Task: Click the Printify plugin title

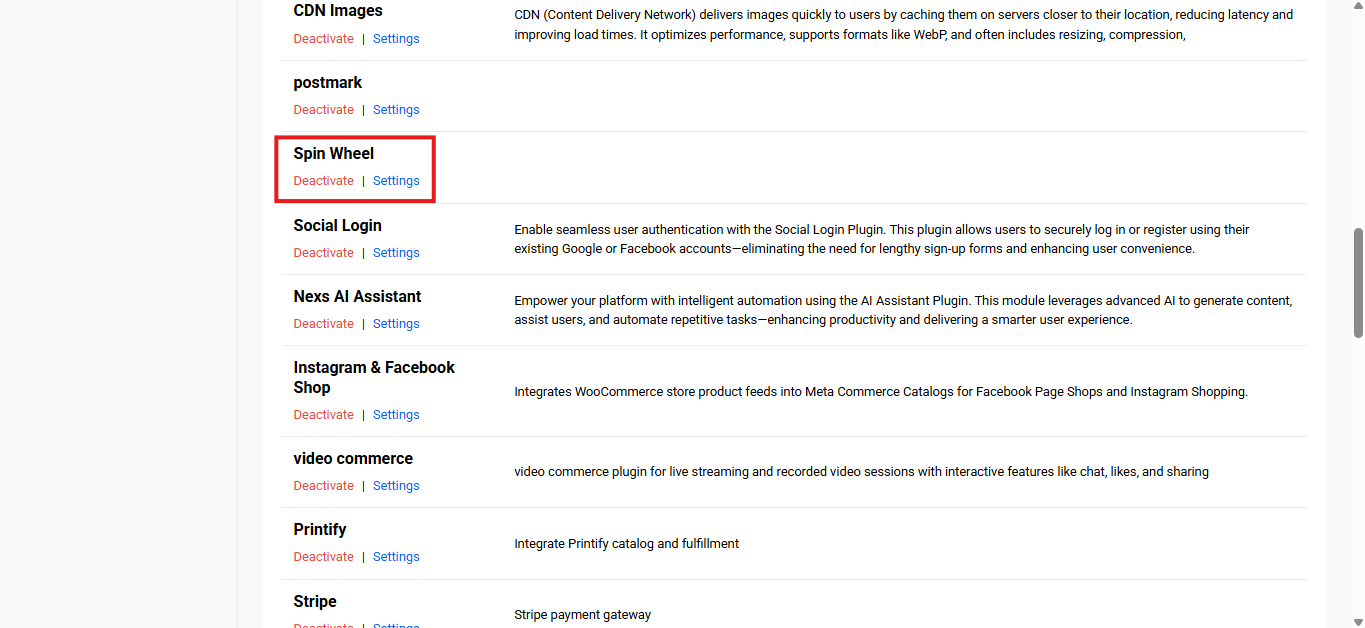Action: (x=320, y=530)
